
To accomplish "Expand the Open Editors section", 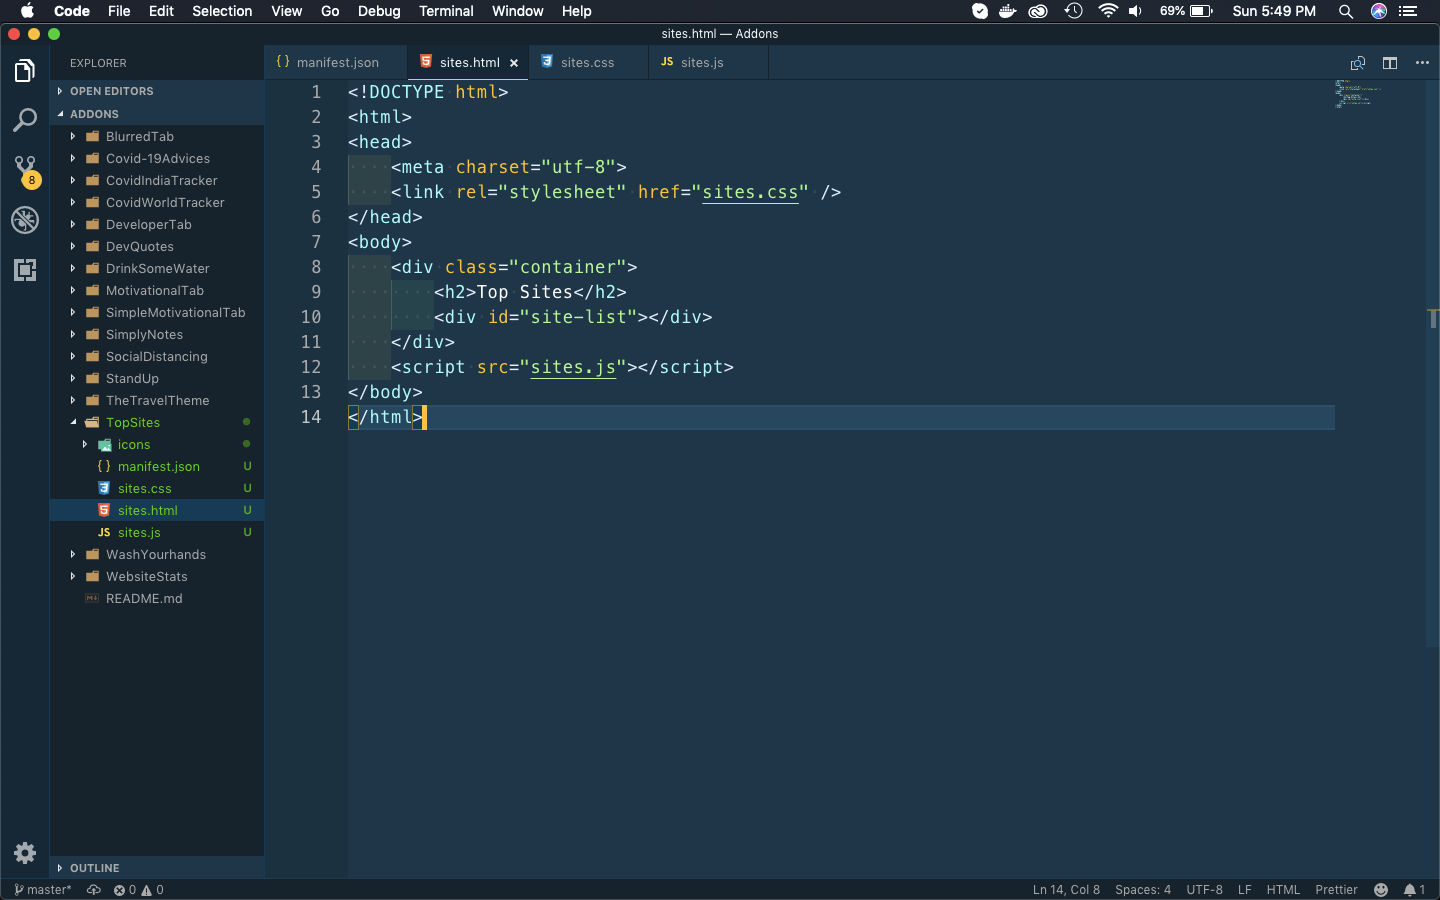I will [x=157, y=91].
